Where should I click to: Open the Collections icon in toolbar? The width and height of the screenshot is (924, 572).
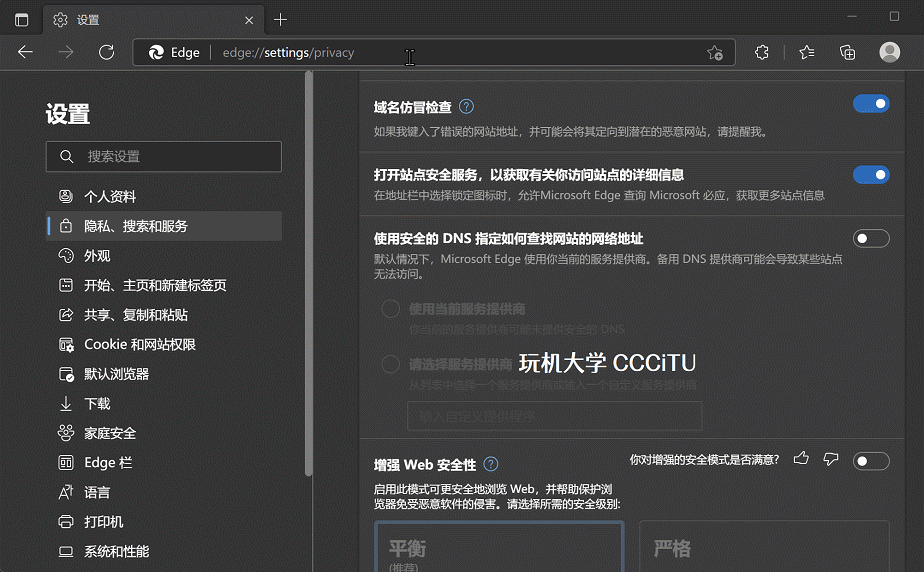pyautogui.click(x=848, y=53)
